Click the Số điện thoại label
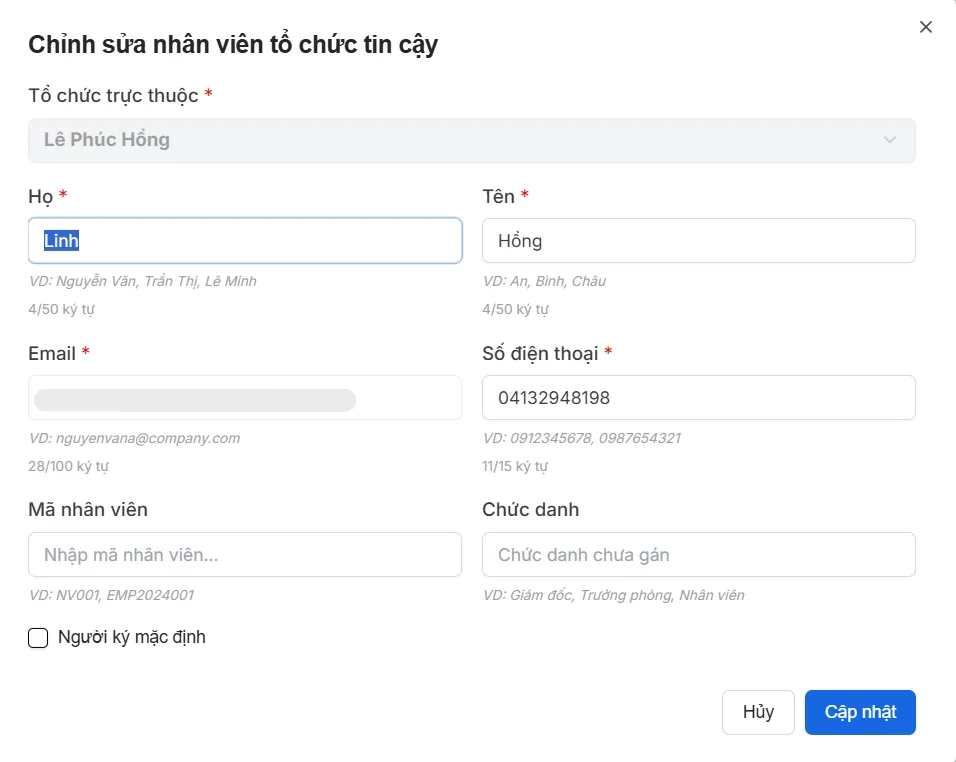The width and height of the screenshot is (956, 762). [539, 353]
